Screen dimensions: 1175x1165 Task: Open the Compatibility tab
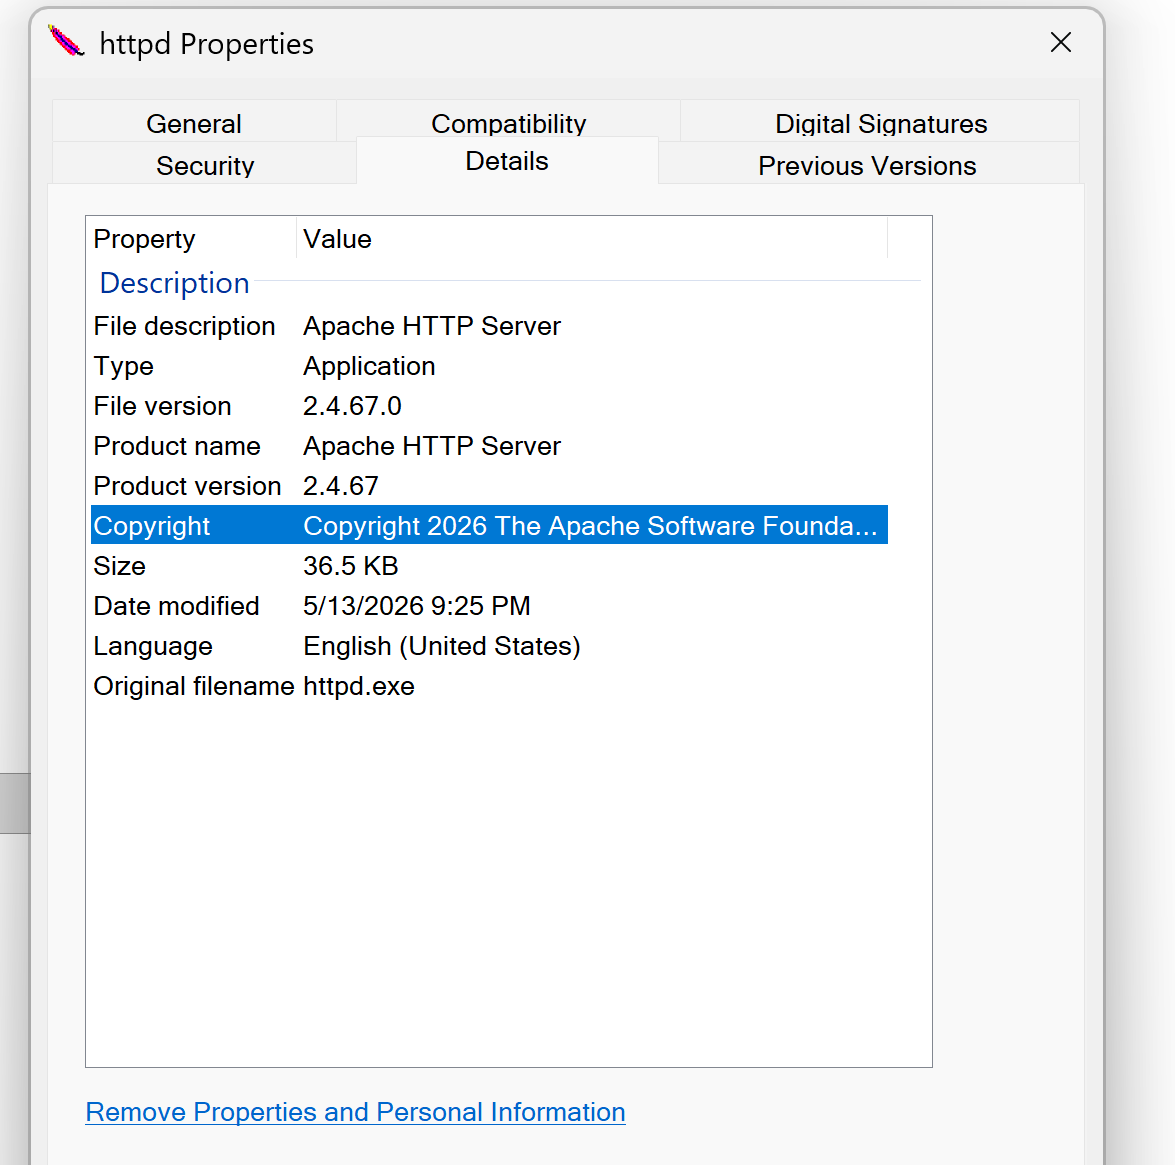coord(508,121)
